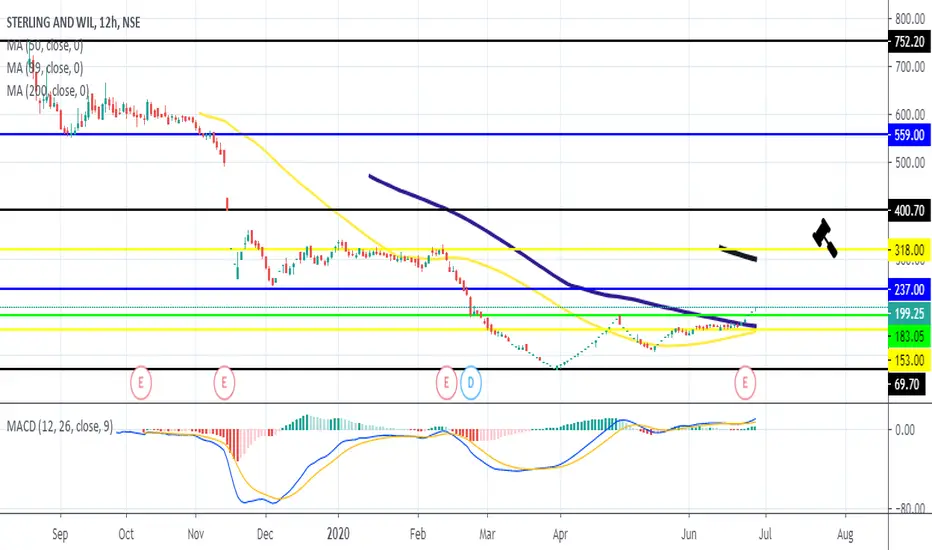
Task: Click the 559.00 blue price label
Action: point(909,135)
